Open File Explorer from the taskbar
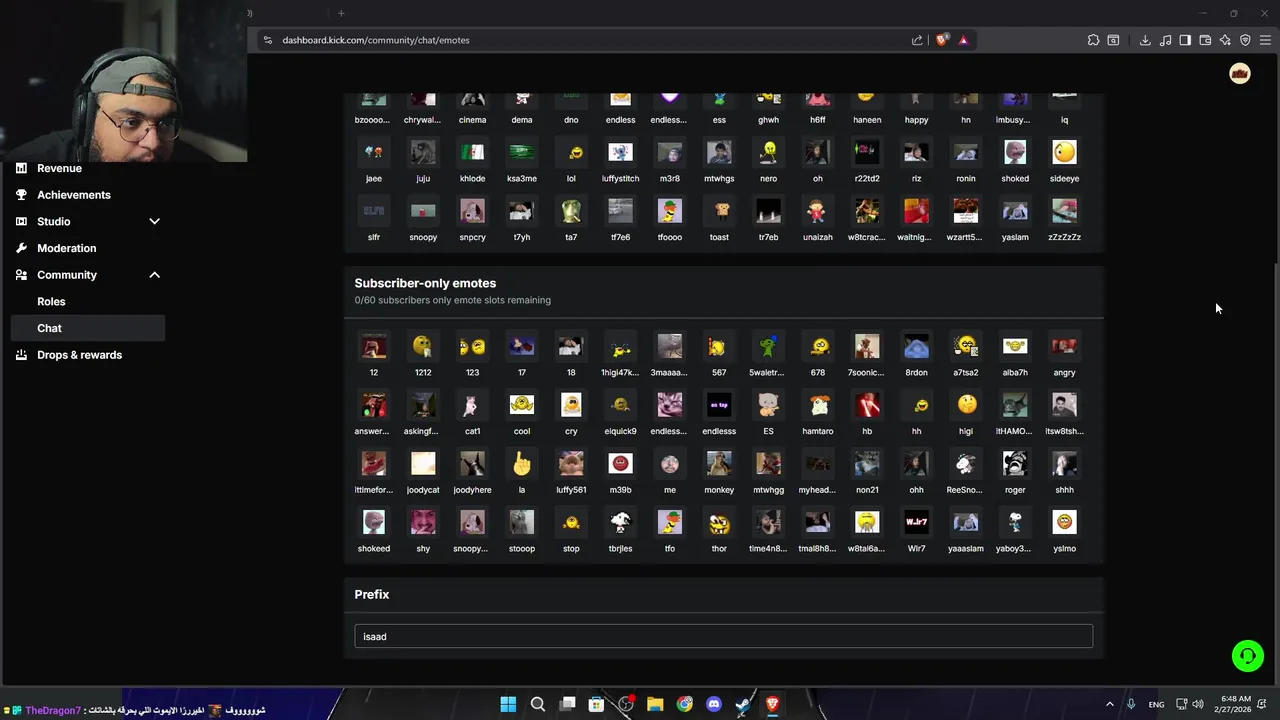This screenshot has height=720, width=1280. point(655,704)
